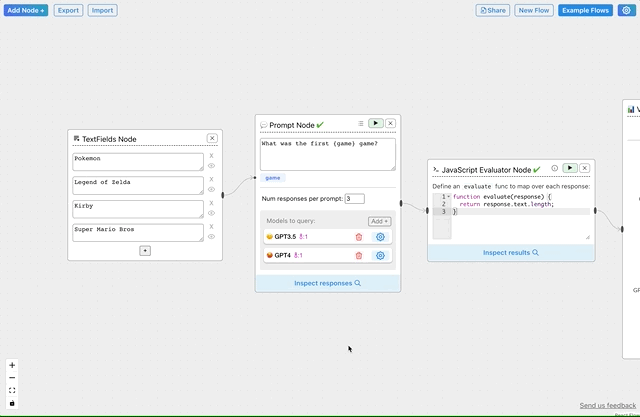Close the Prompt Node

tap(391, 123)
